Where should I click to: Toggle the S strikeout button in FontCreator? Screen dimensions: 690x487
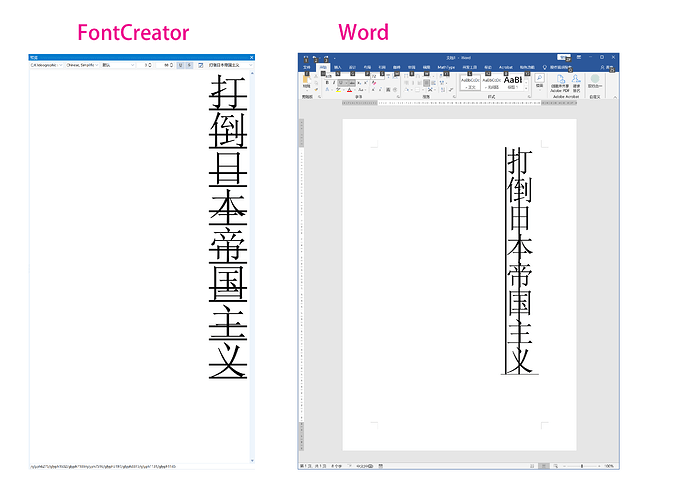tap(190, 65)
